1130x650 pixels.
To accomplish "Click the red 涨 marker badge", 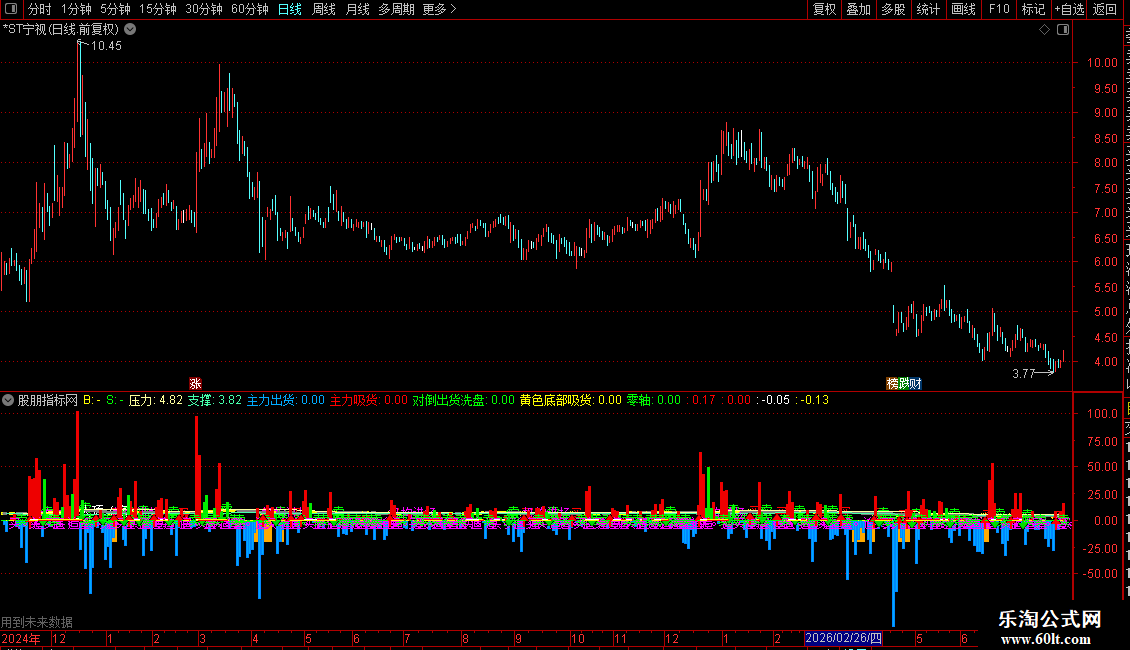I will pos(195,383).
